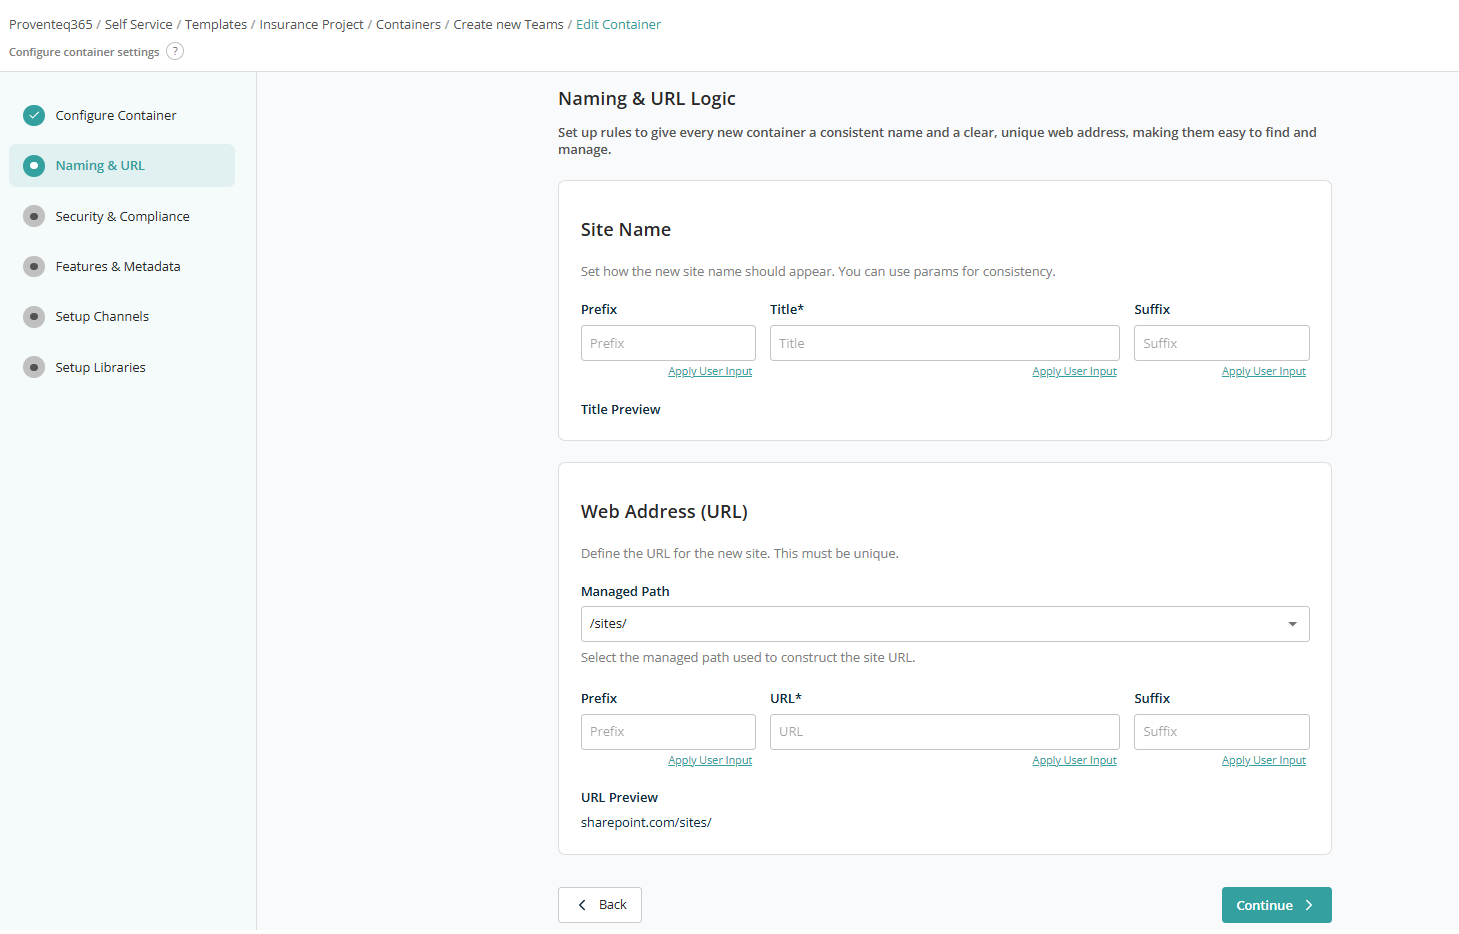Image resolution: width=1459 pixels, height=934 pixels.
Task: Open Setup Libraries step
Action: click(x=100, y=367)
